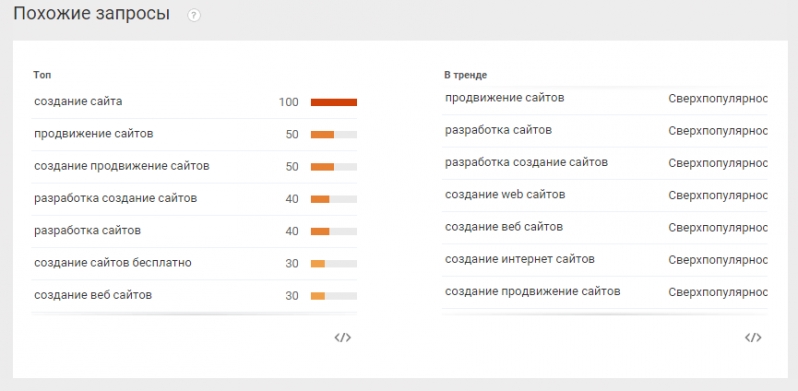Select the Топ column header
This screenshot has width=798, height=391.
coord(42,75)
